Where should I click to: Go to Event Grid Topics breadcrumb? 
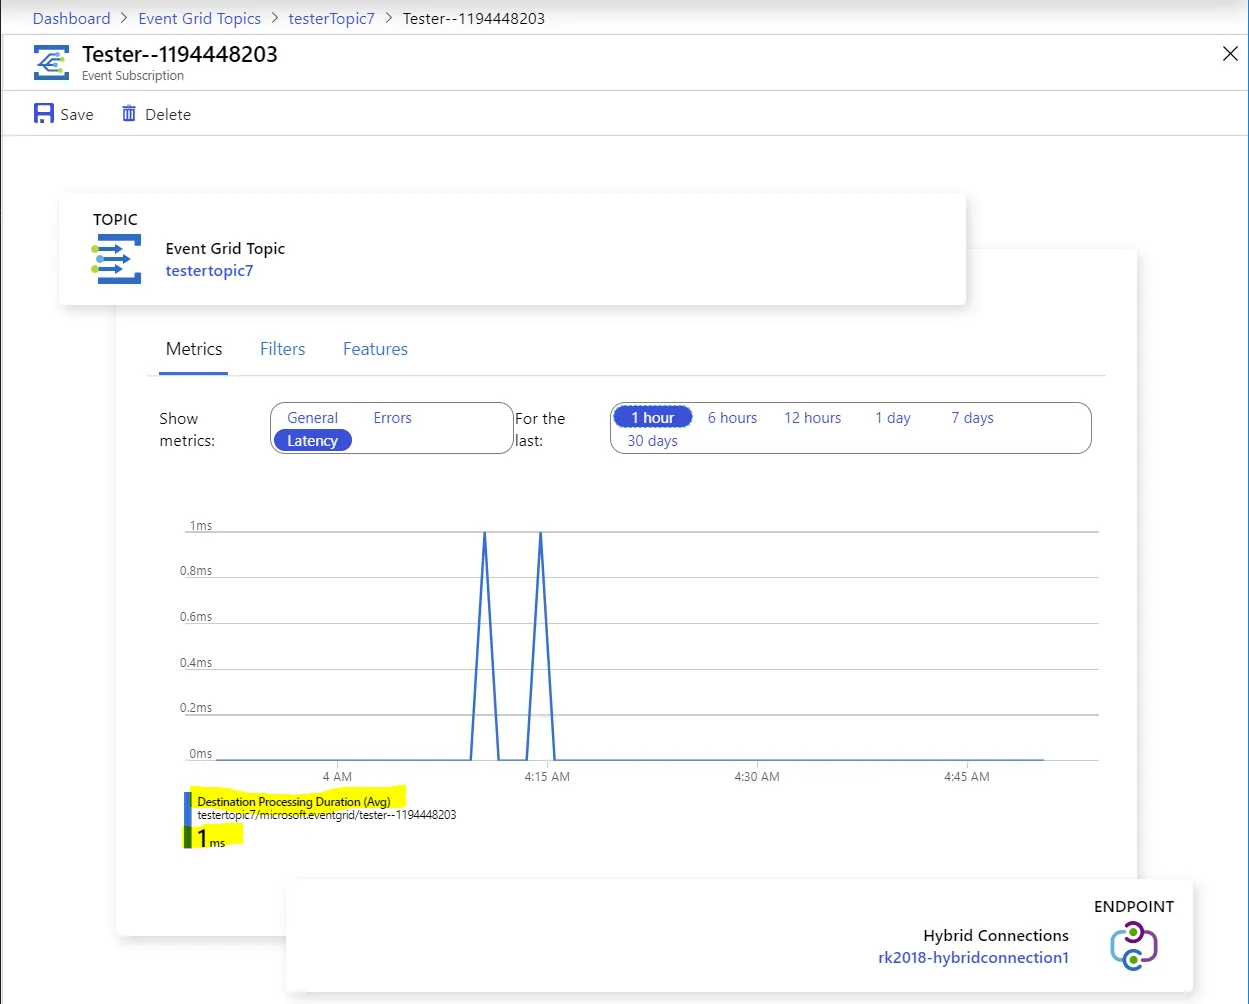coord(200,18)
